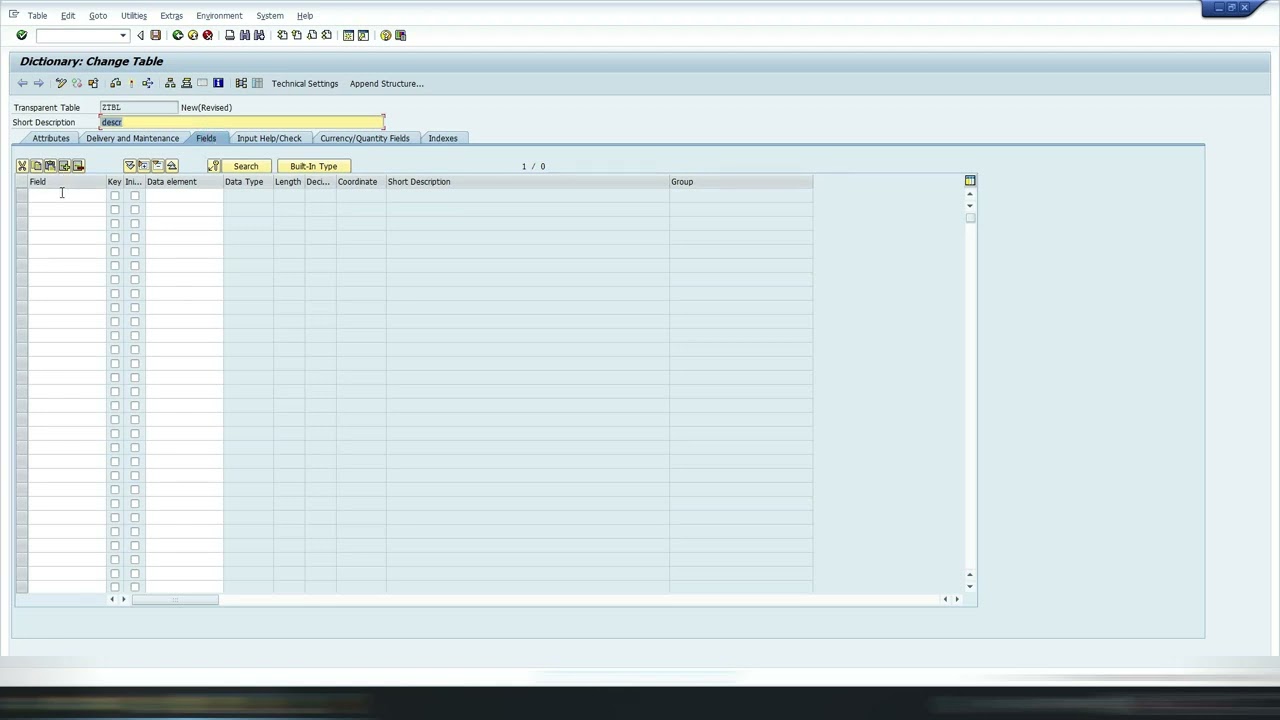This screenshot has height=720, width=1280.
Task: Open the SAP window menu icon at top-left
Action: pyautogui.click(x=14, y=14)
